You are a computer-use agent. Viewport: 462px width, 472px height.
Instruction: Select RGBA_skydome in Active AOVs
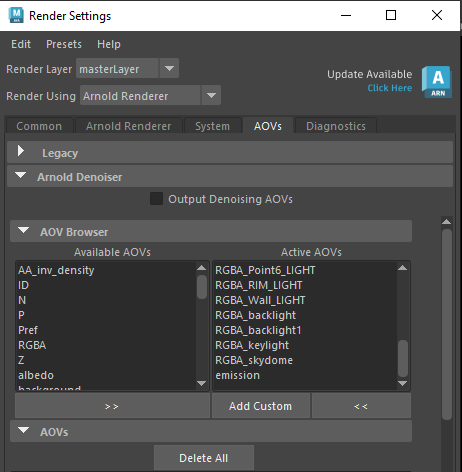click(x=254, y=360)
